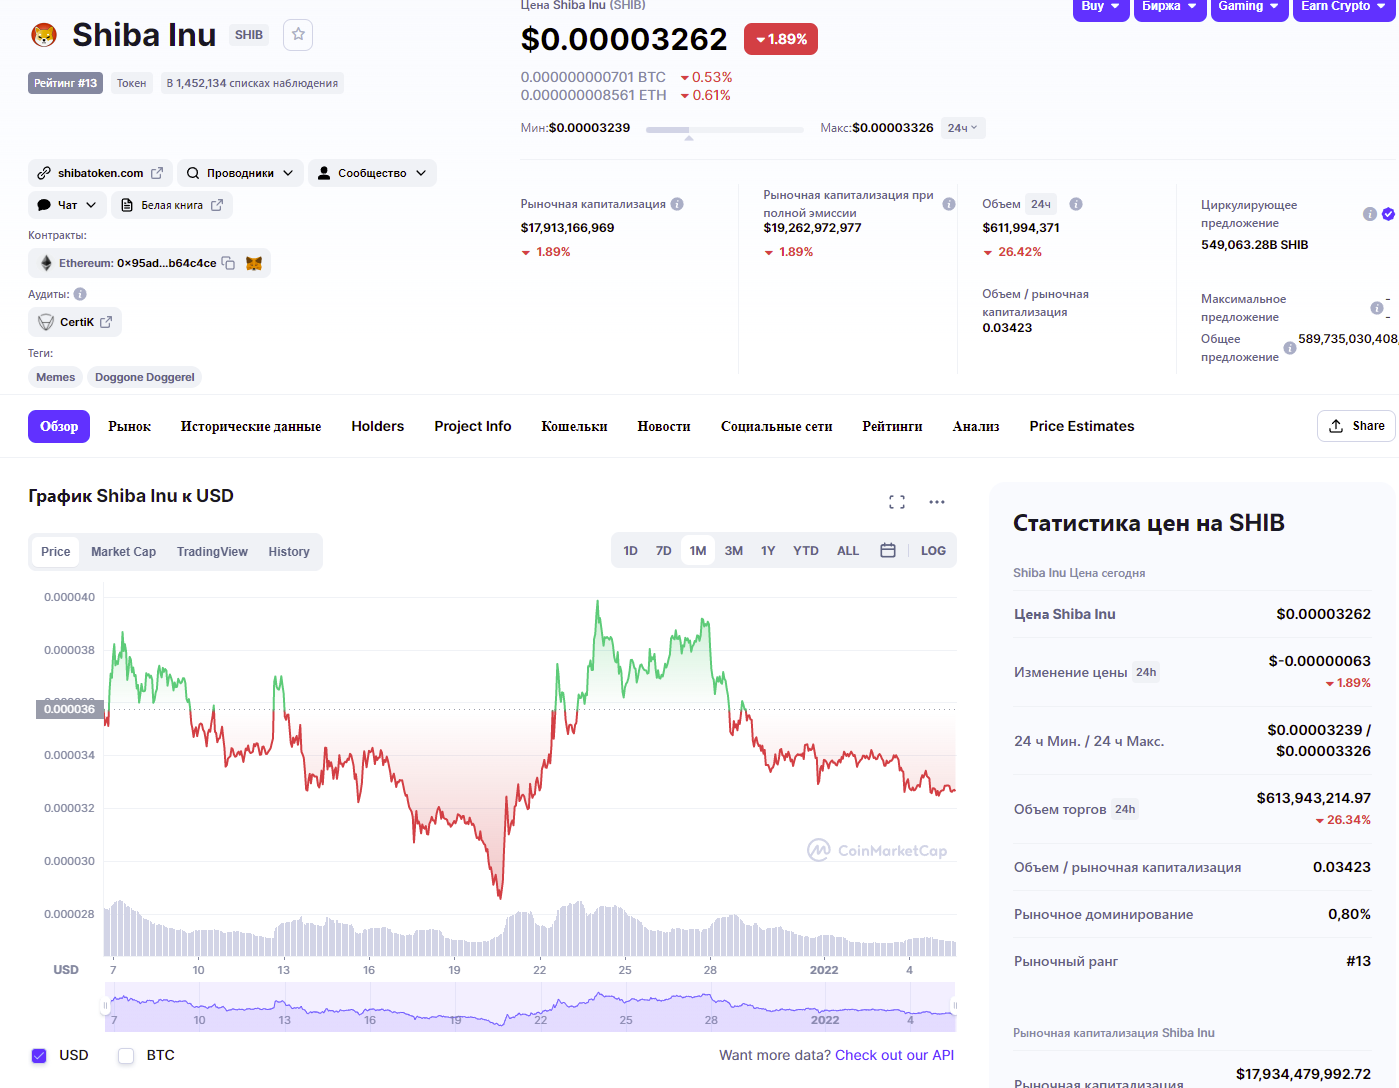The image size is (1399, 1088).
Task: Switch to the Market tab
Action: [130, 427]
